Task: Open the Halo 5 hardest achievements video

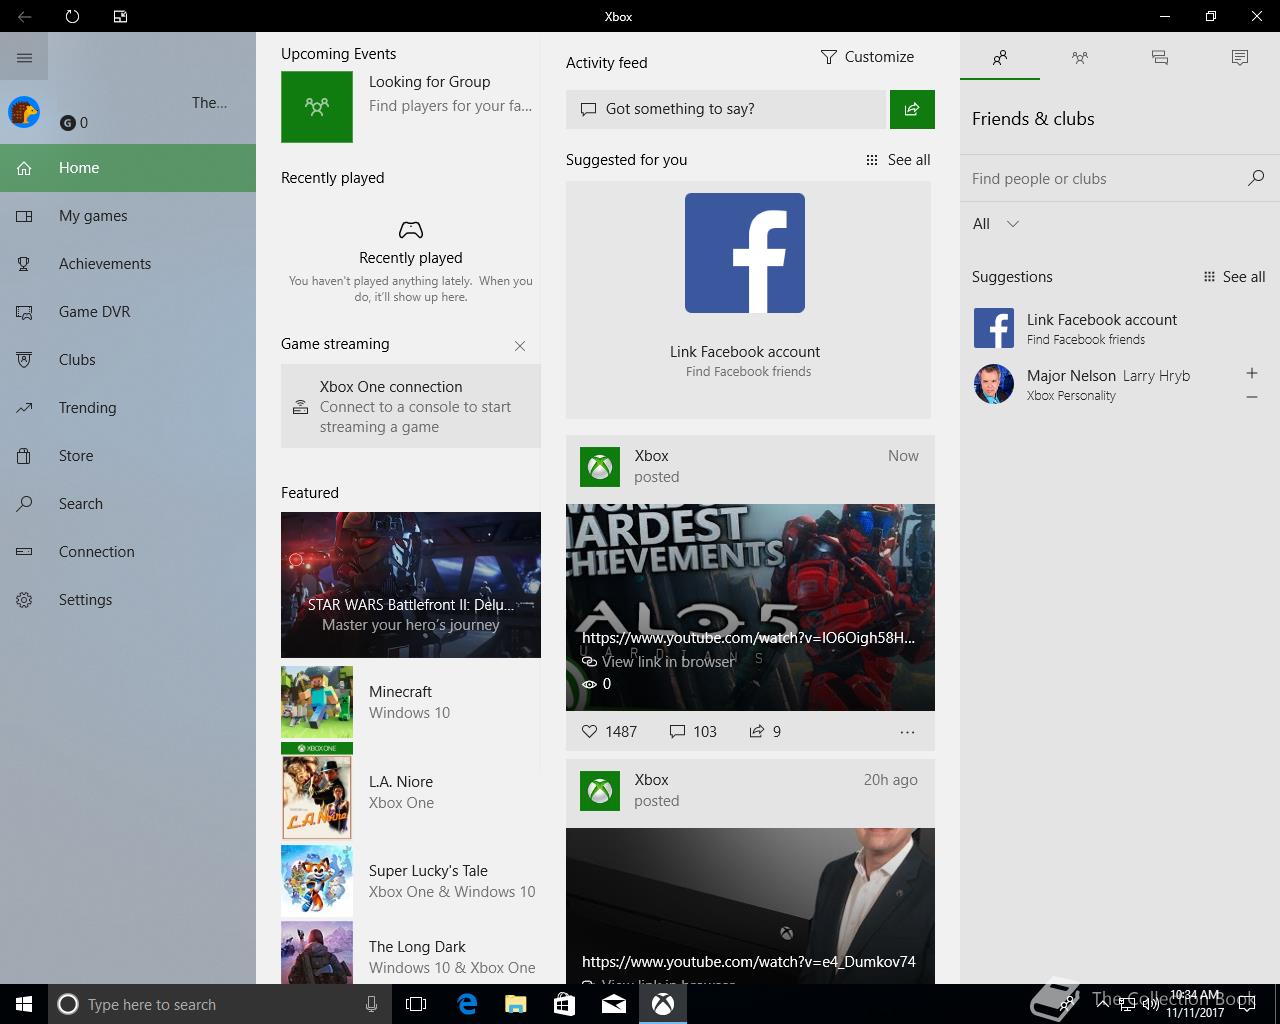Action: tap(750, 607)
